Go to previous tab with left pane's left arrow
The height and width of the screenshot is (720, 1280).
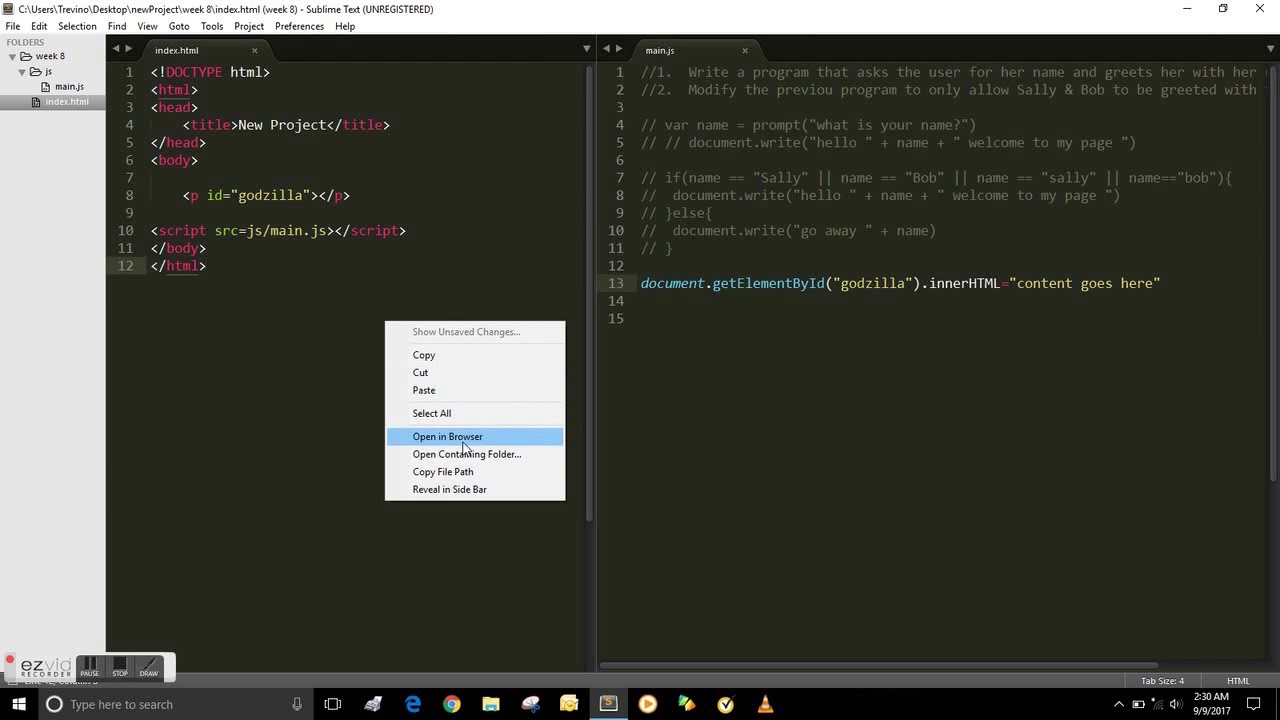pyautogui.click(x=116, y=49)
